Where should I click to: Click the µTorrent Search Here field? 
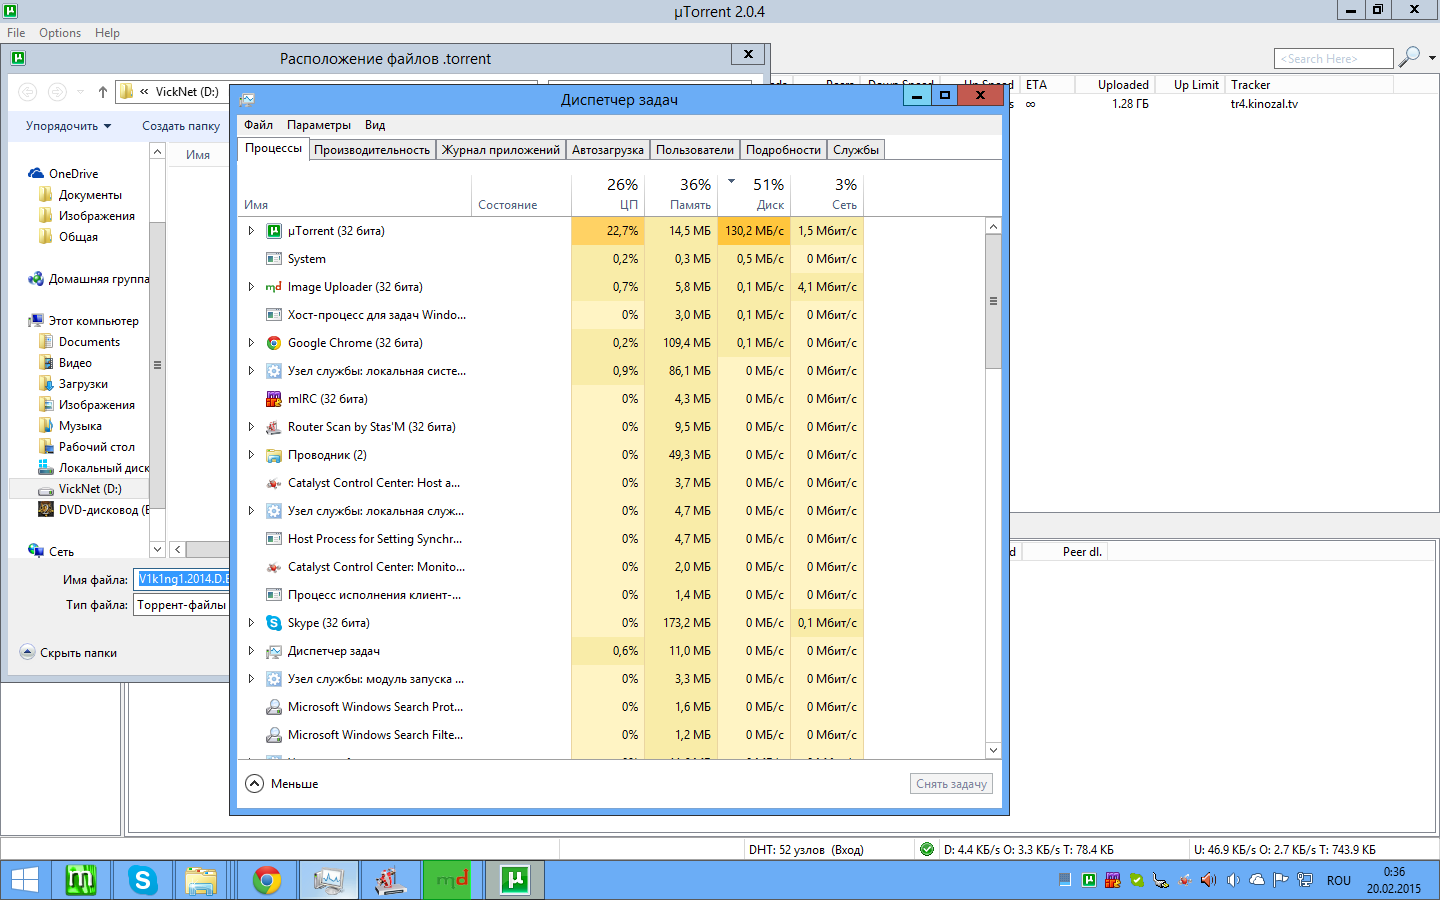pyautogui.click(x=1334, y=59)
